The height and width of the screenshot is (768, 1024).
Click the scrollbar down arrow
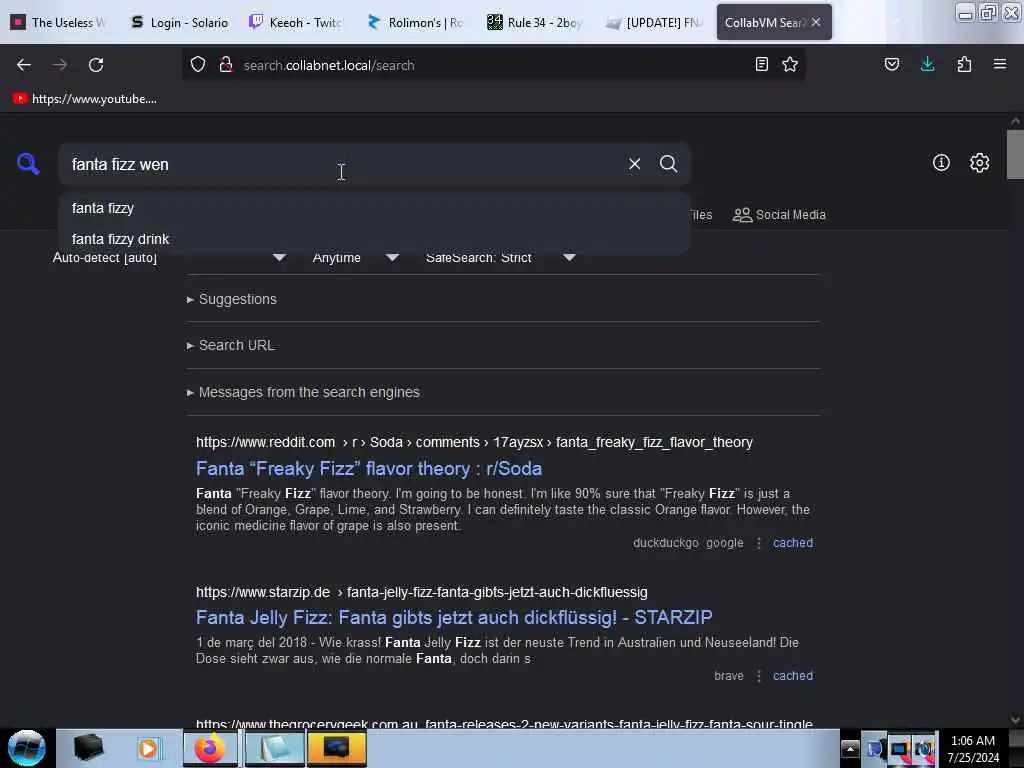1015,720
